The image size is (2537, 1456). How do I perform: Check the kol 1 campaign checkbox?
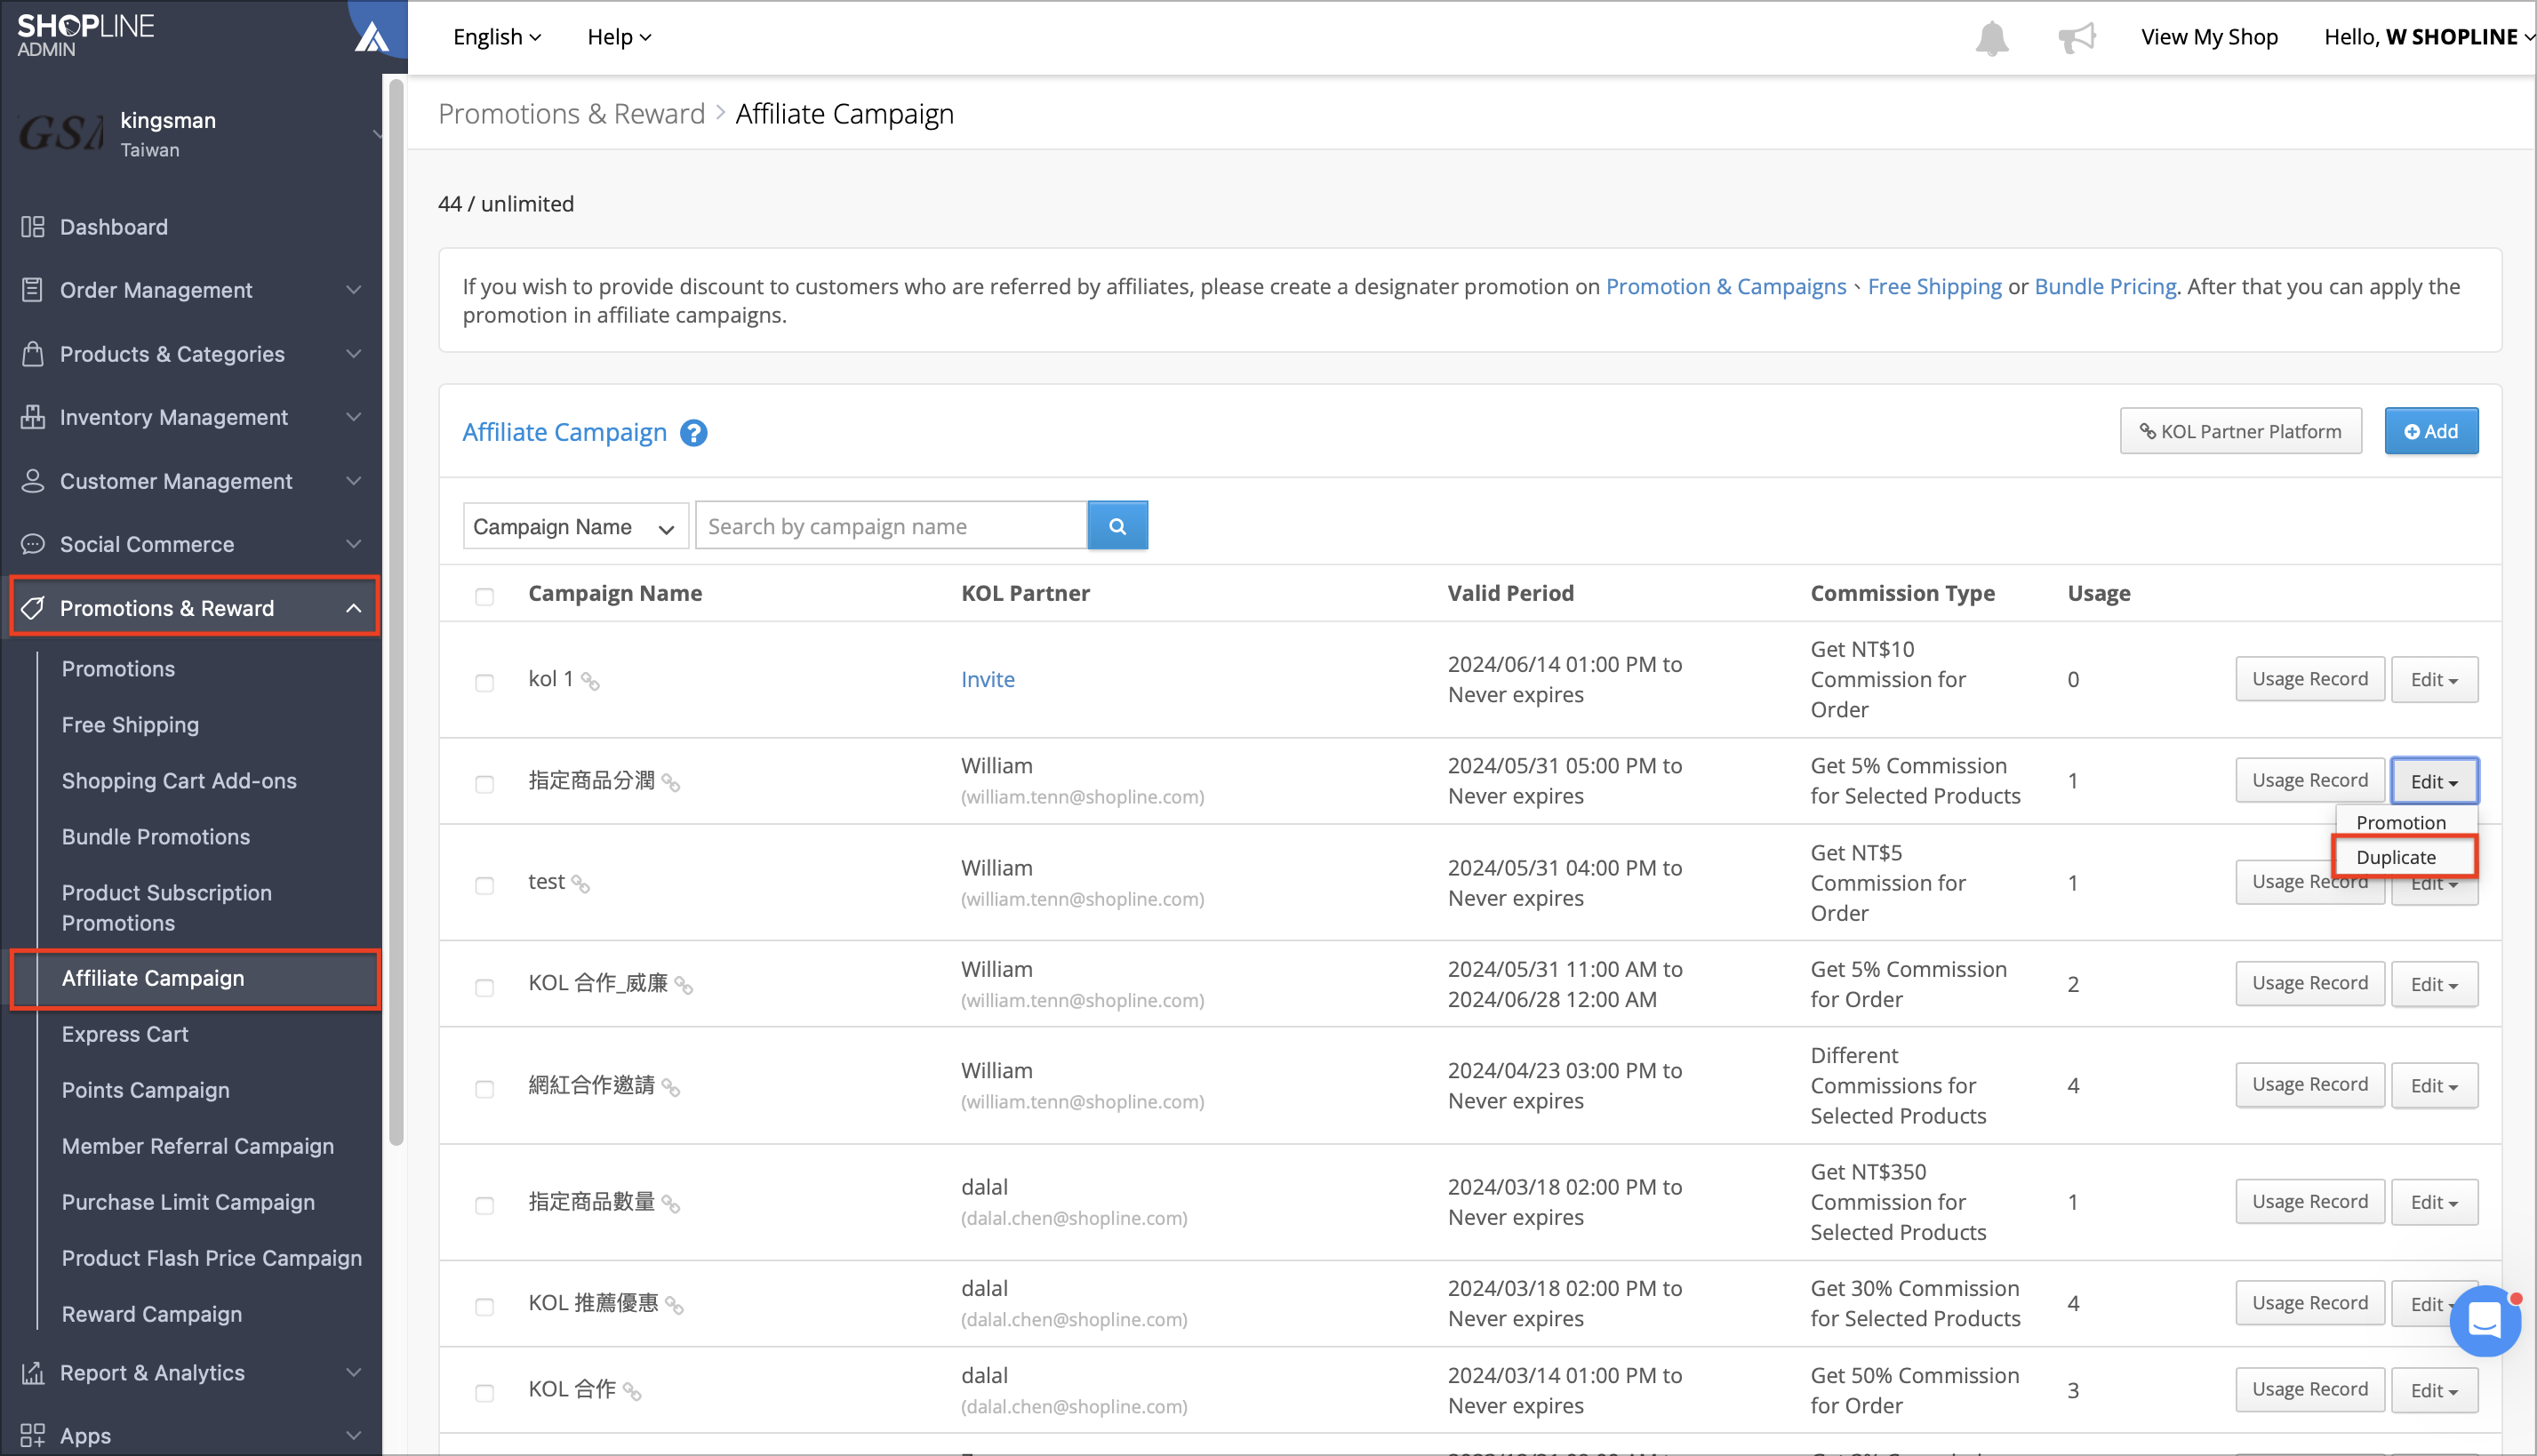click(485, 683)
